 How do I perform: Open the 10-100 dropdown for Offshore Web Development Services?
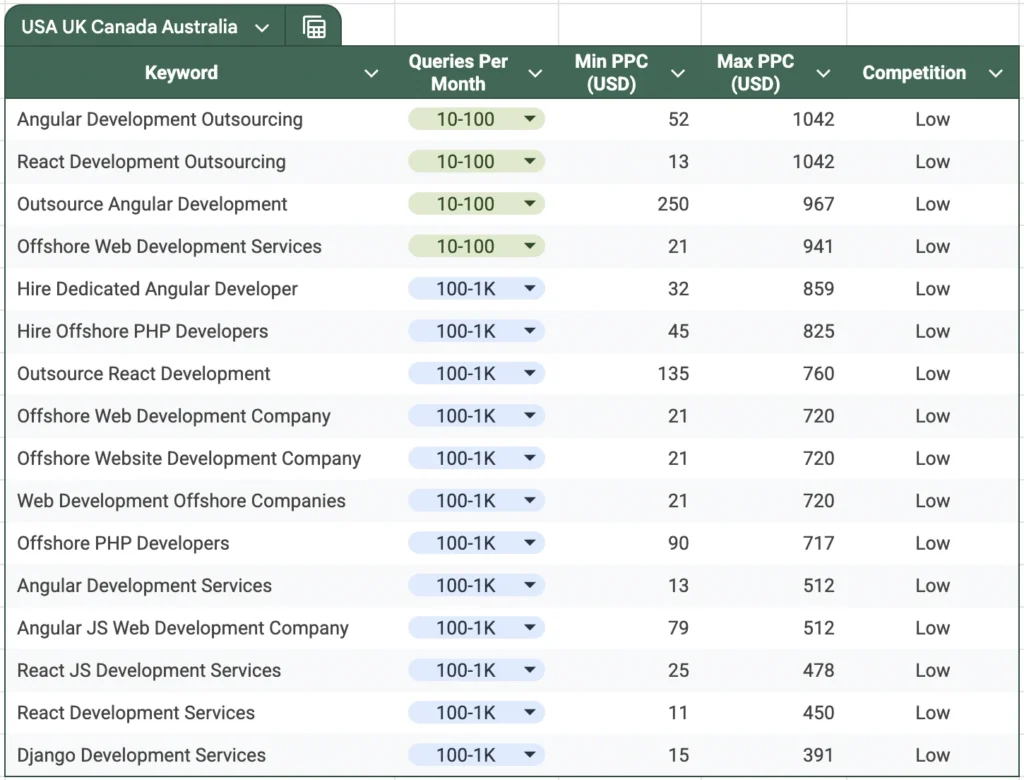tap(529, 246)
